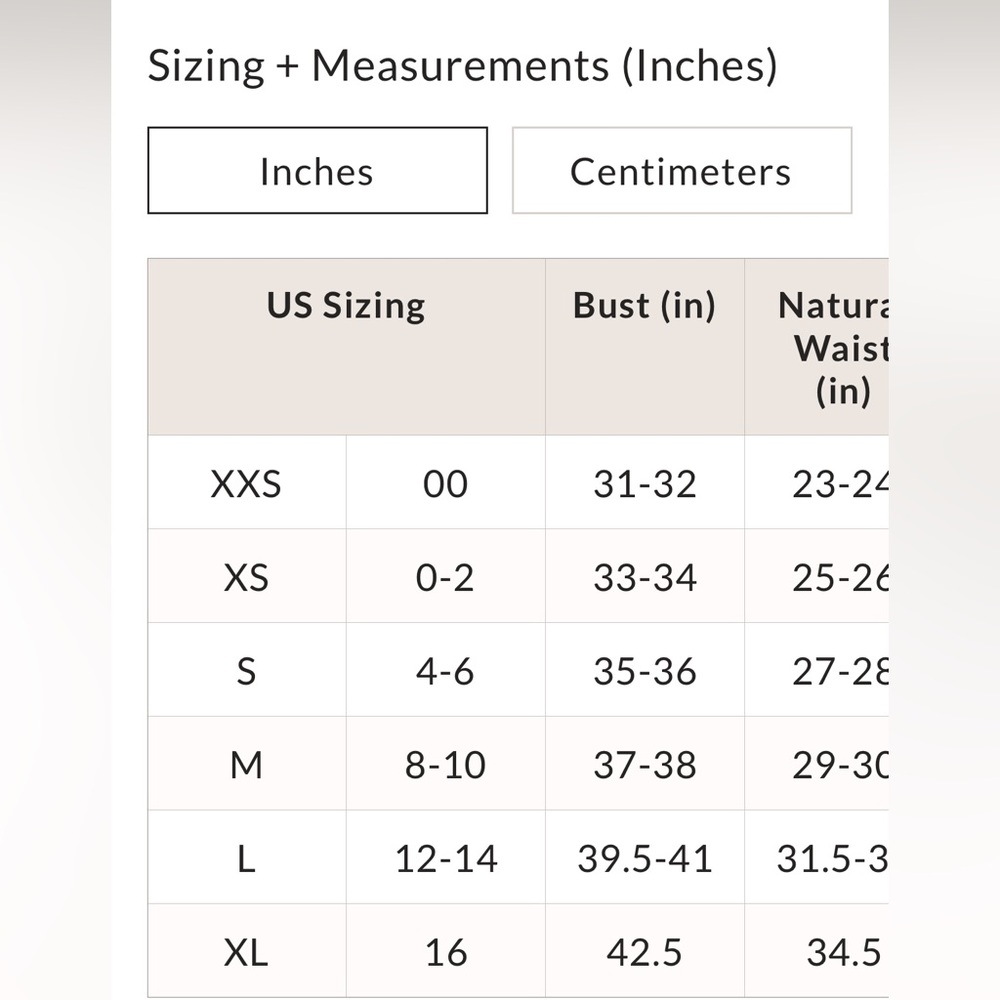The image size is (1000, 1000).
Task: Click the Sizing + Measurements heading
Action: (462, 66)
